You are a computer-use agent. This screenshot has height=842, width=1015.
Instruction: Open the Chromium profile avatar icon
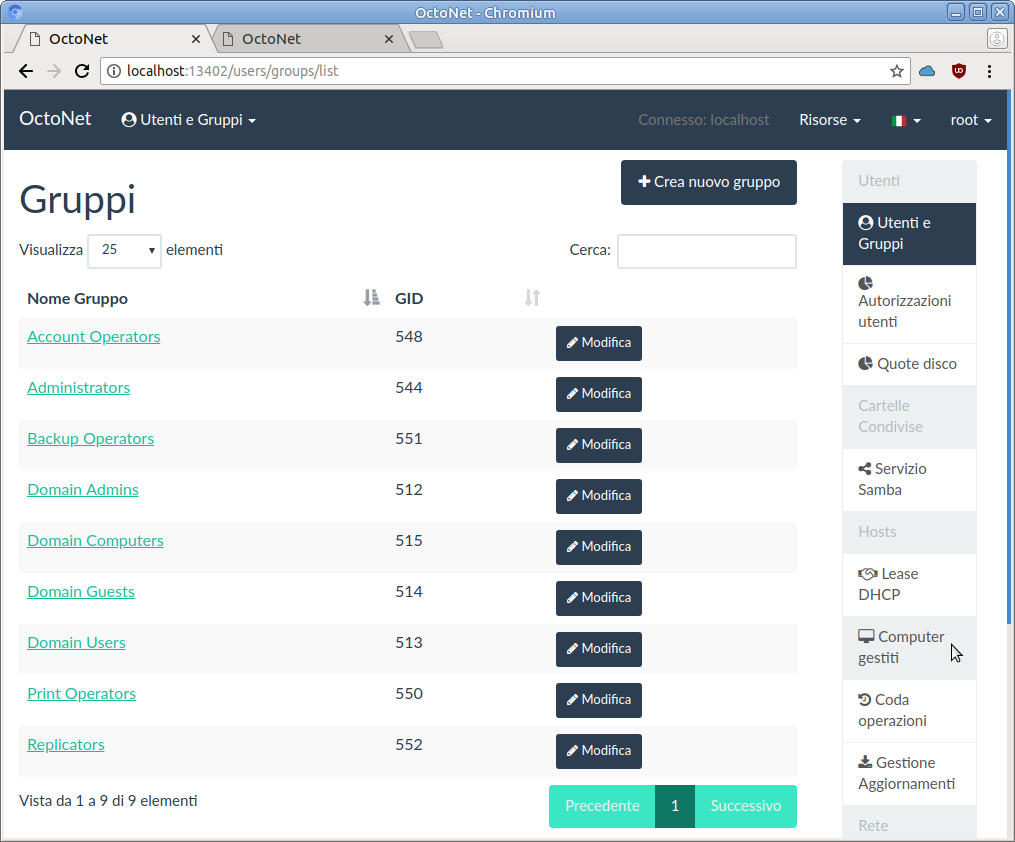997,39
